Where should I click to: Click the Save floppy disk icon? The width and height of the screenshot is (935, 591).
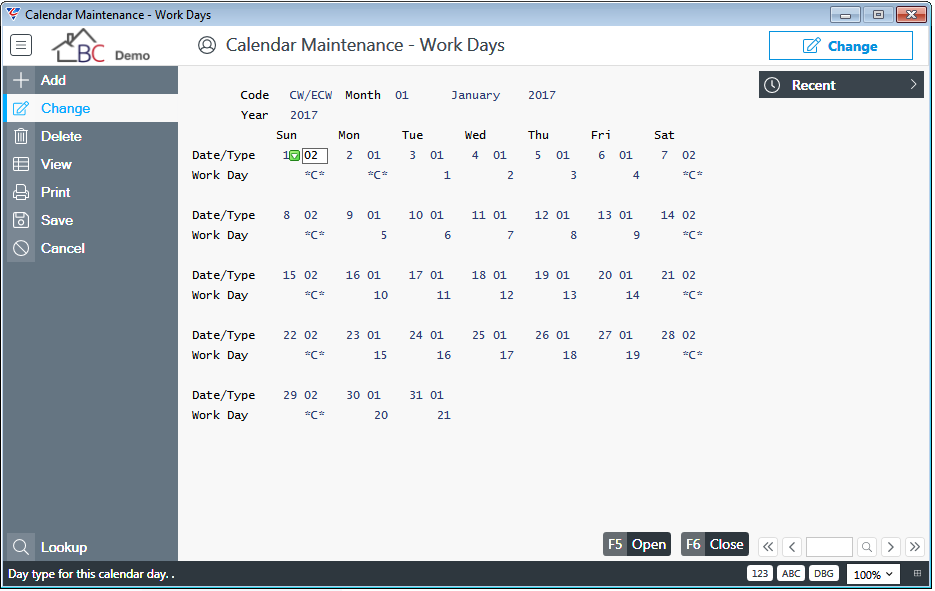coord(21,220)
